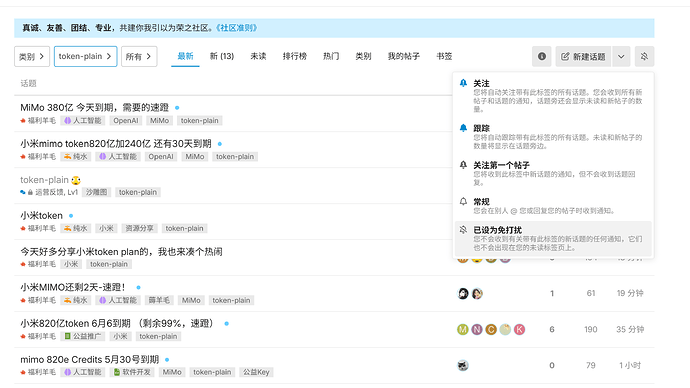This screenshot has width=690, height=388.
Task: Click the 1 小时 activity time
Action: pos(630,366)
